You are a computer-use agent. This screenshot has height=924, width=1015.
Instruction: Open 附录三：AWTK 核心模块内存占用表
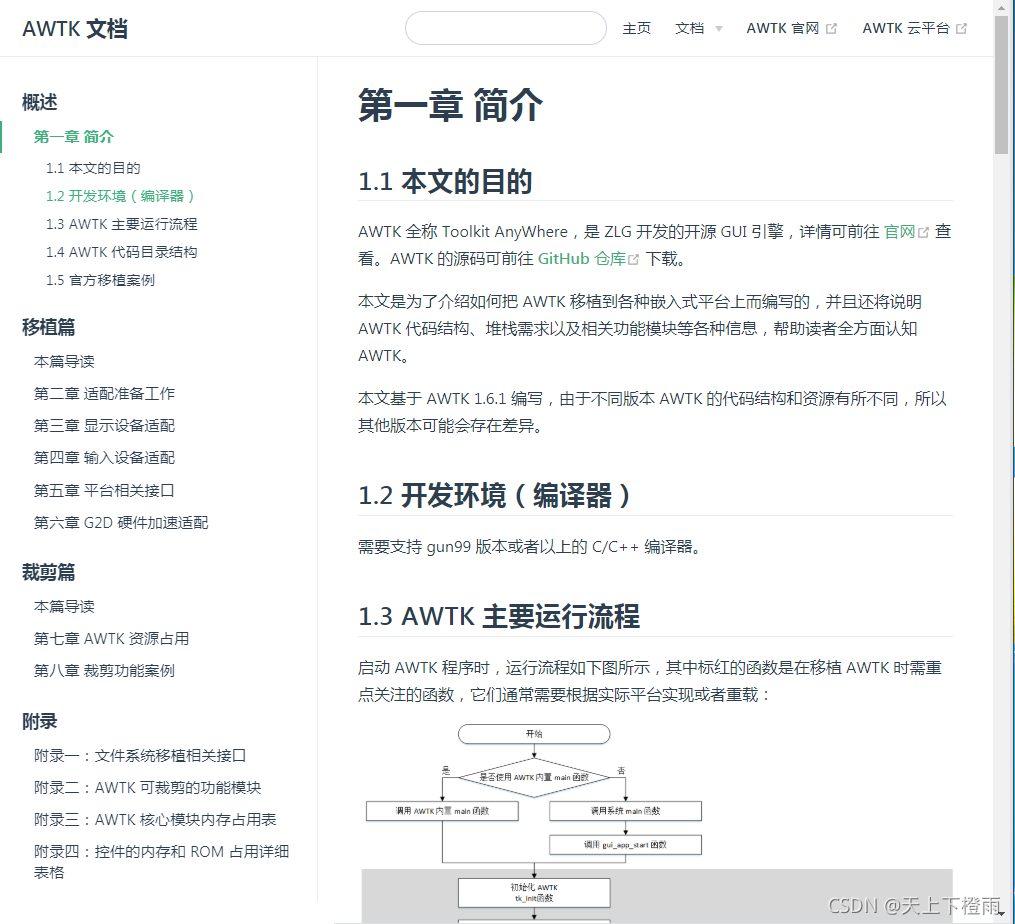155,820
